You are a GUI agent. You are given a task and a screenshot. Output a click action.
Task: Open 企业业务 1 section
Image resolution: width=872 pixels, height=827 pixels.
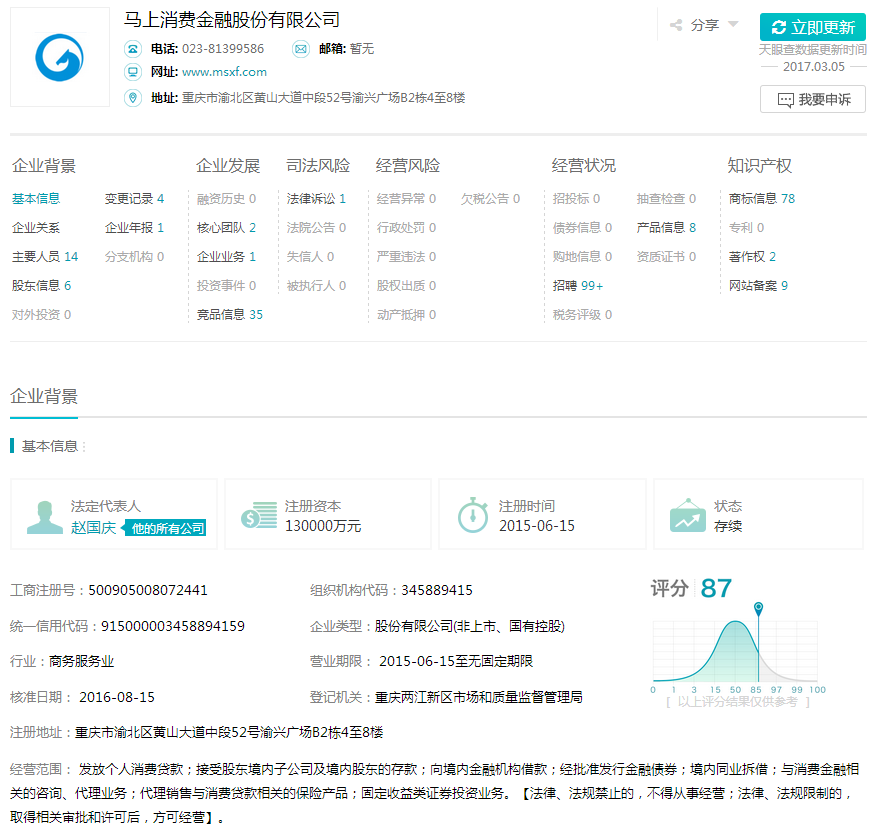point(226,256)
